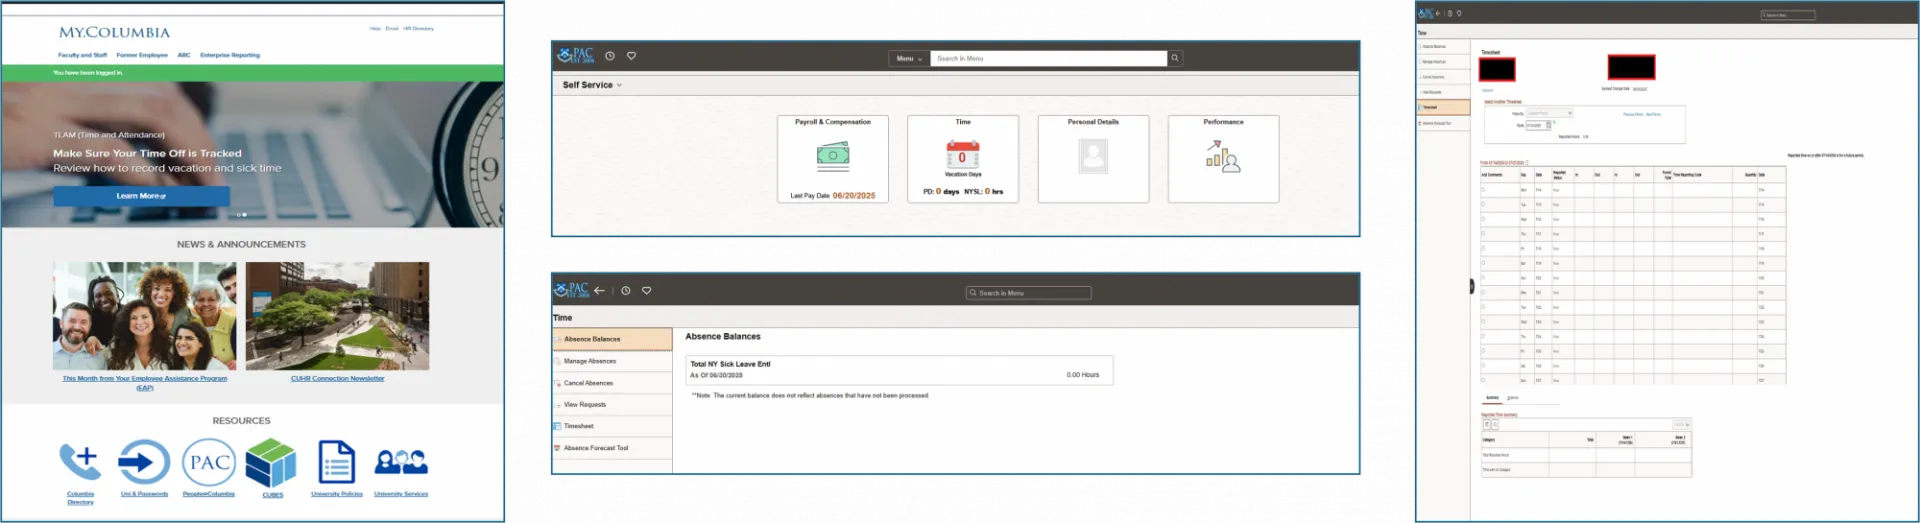Viewport: 1920px width, 523px height.
Task: Click the back arrow in Absence Balances window header
Action: (x=599, y=290)
